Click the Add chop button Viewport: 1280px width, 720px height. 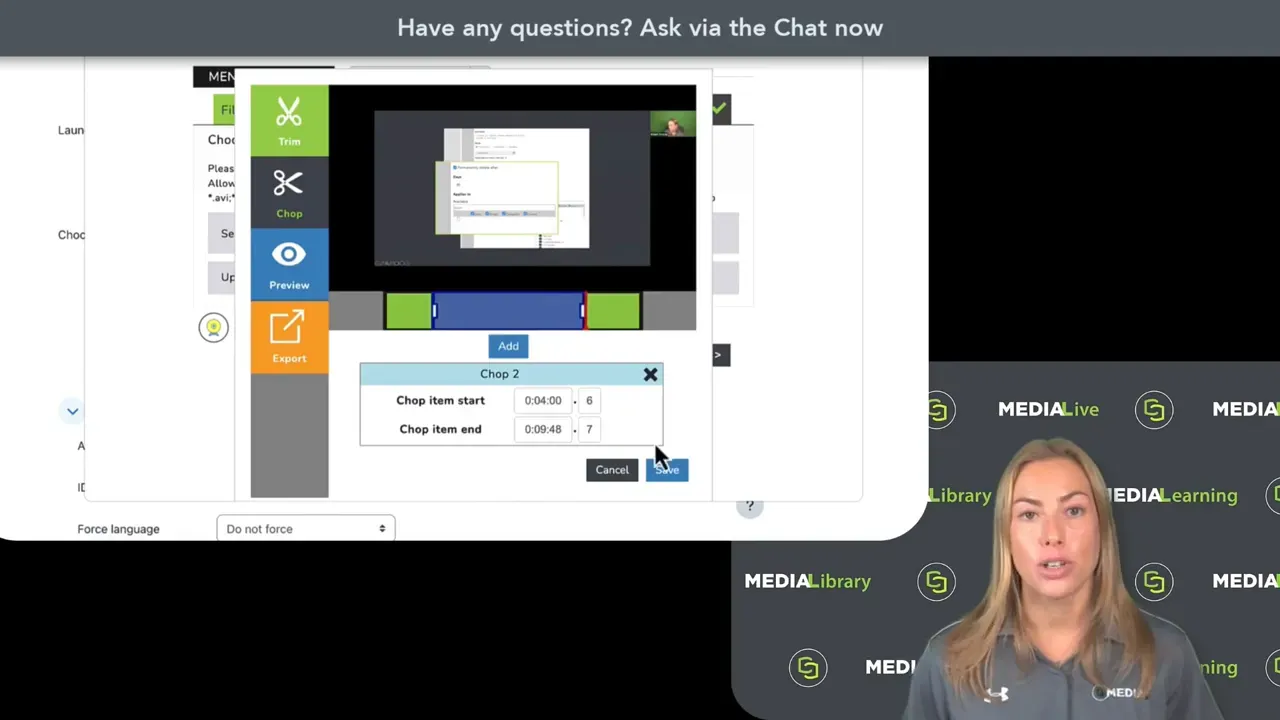[x=508, y=346]
